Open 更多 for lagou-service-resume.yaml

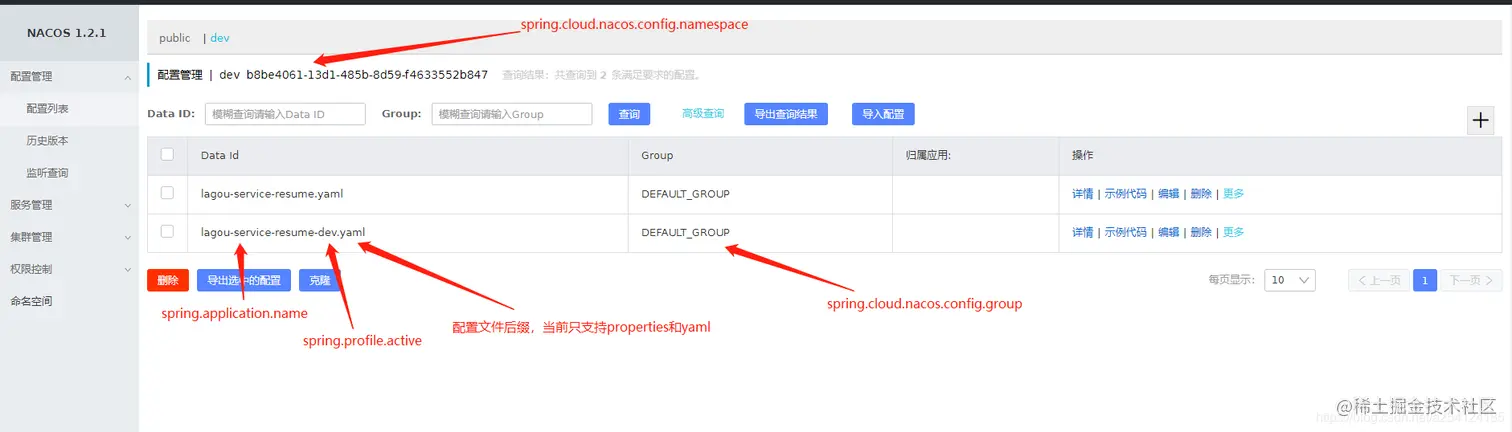coord(1234,194)
